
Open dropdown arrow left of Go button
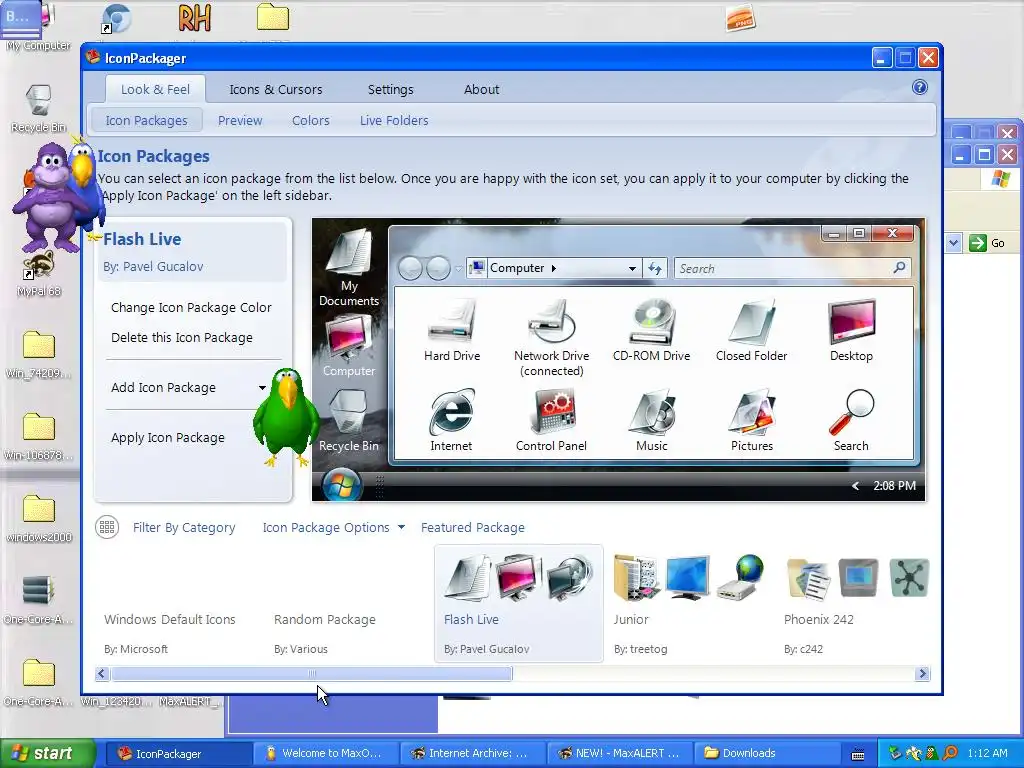pos(953,243)
